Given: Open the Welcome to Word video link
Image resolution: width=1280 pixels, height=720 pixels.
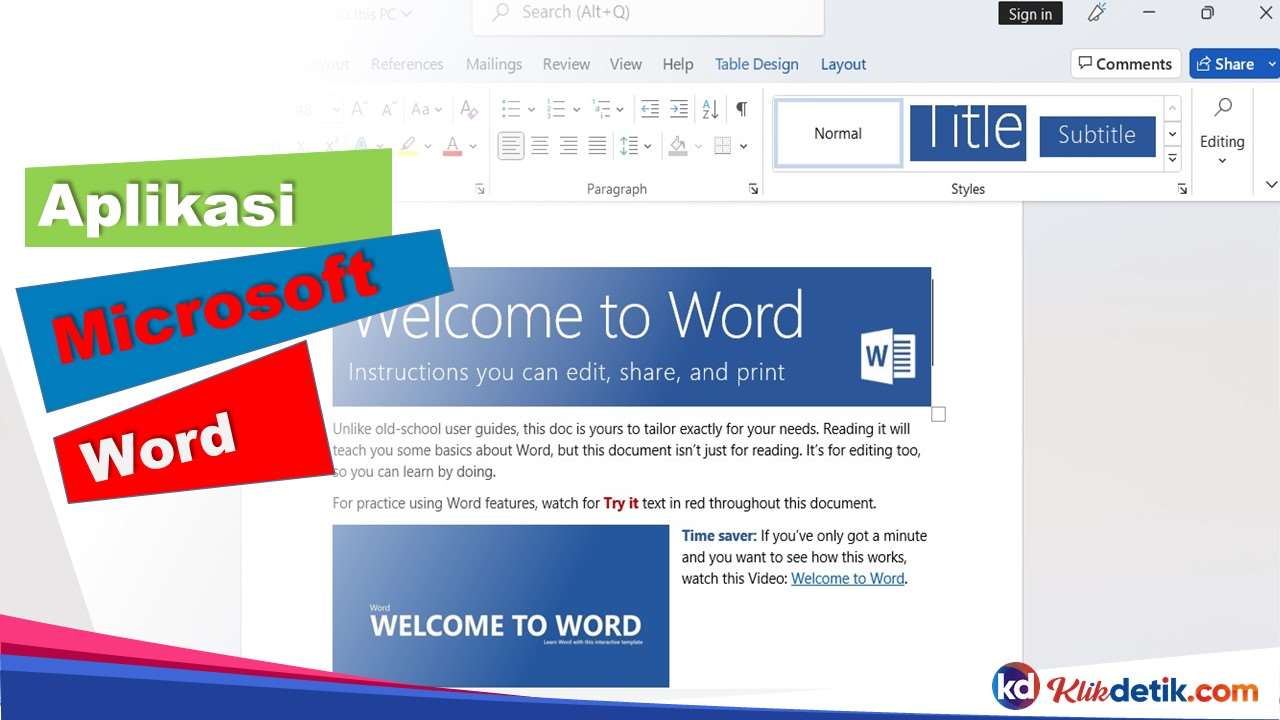Looking at the screenshot, I should (848, 579).
